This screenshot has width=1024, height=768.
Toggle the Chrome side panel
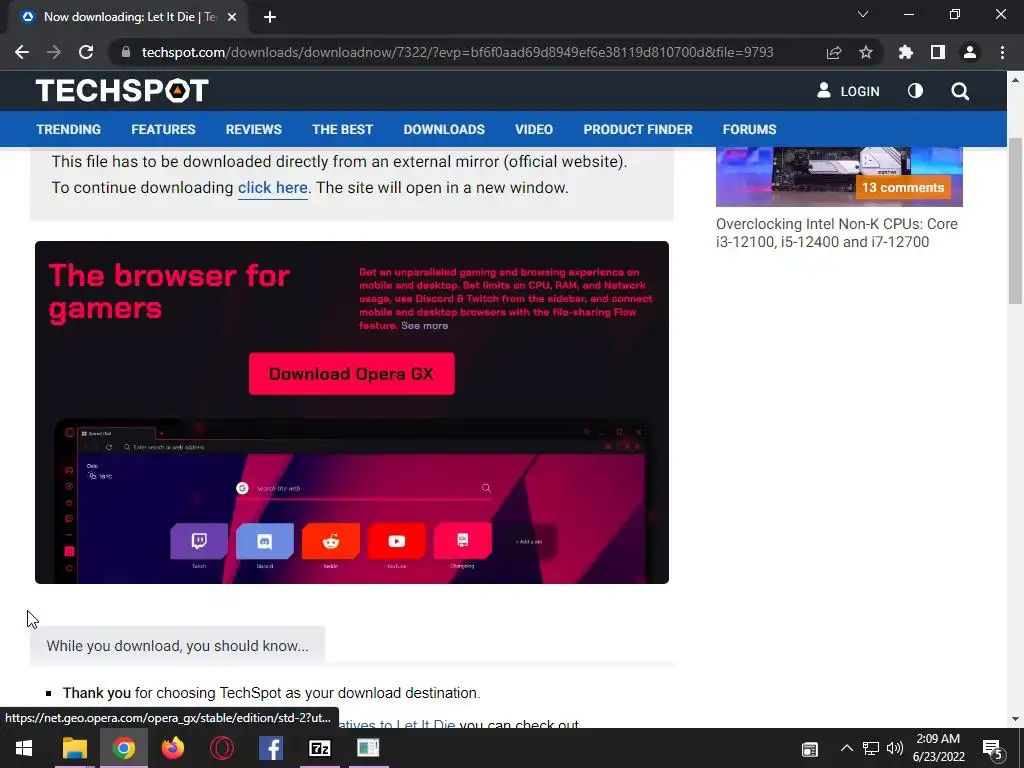(x=938, y=52)
